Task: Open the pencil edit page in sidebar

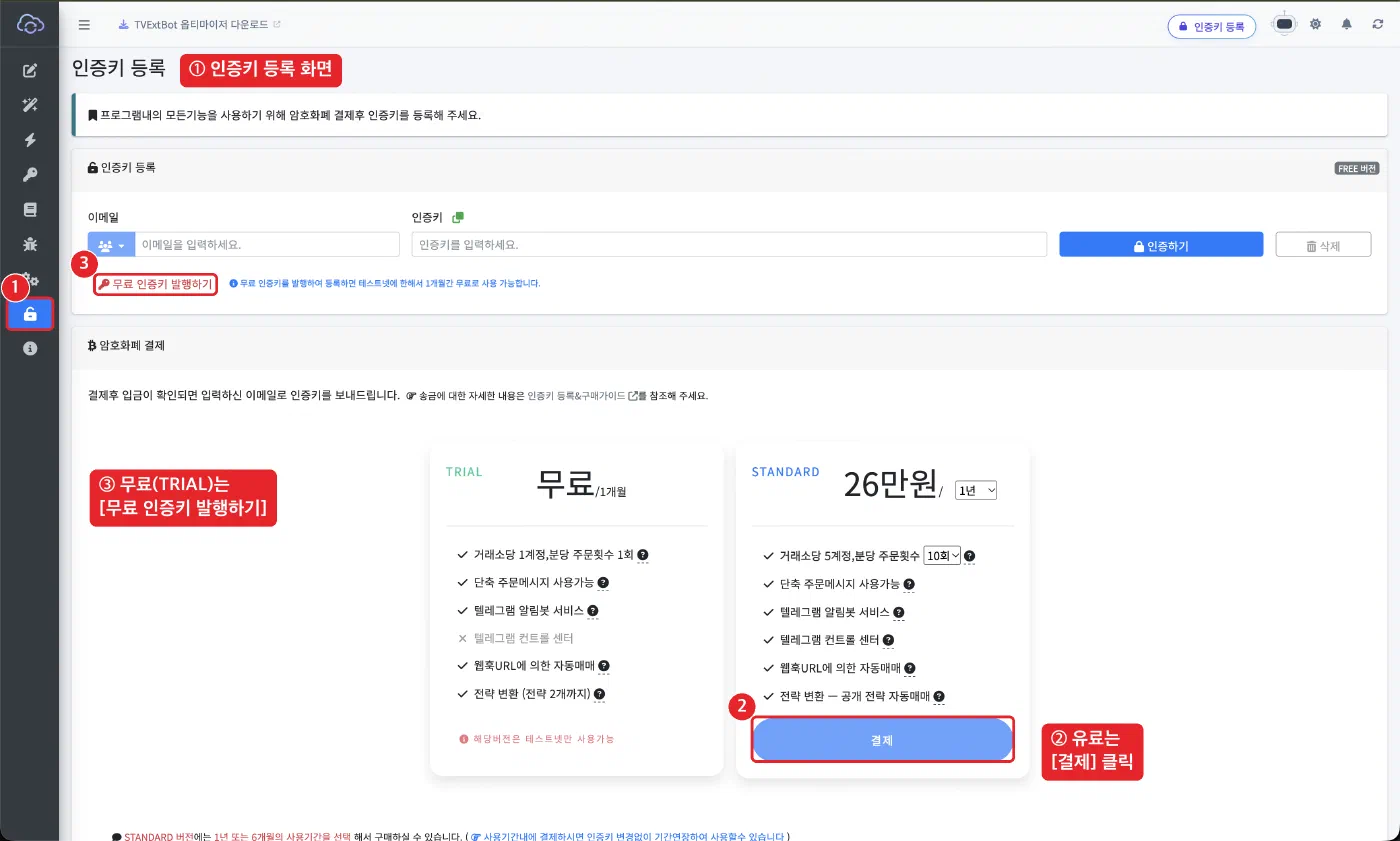Action: click(30, 70)
